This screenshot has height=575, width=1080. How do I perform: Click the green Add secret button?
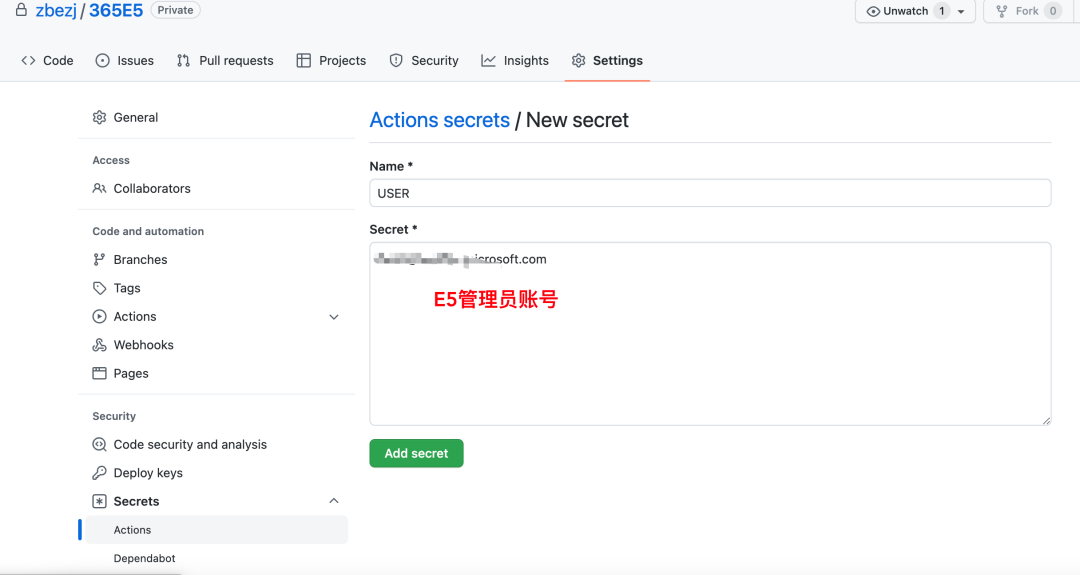click(x=416, y=453)
